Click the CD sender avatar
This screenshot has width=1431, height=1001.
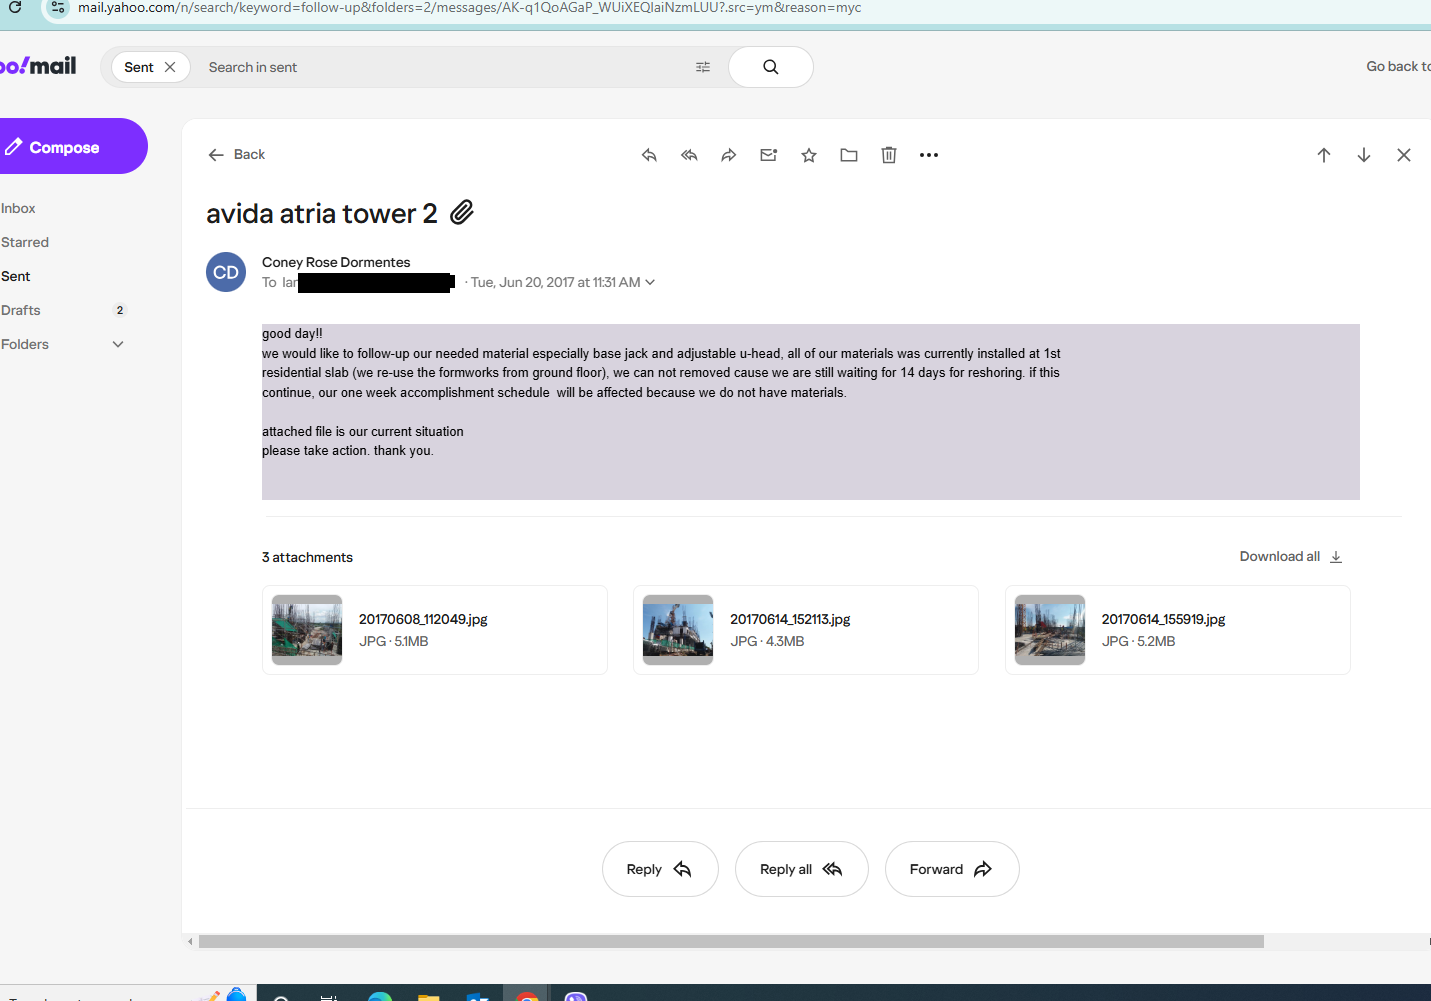[226, 272]
